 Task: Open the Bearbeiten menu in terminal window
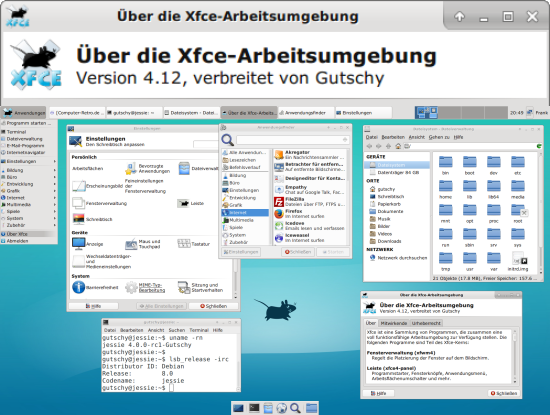132,330
